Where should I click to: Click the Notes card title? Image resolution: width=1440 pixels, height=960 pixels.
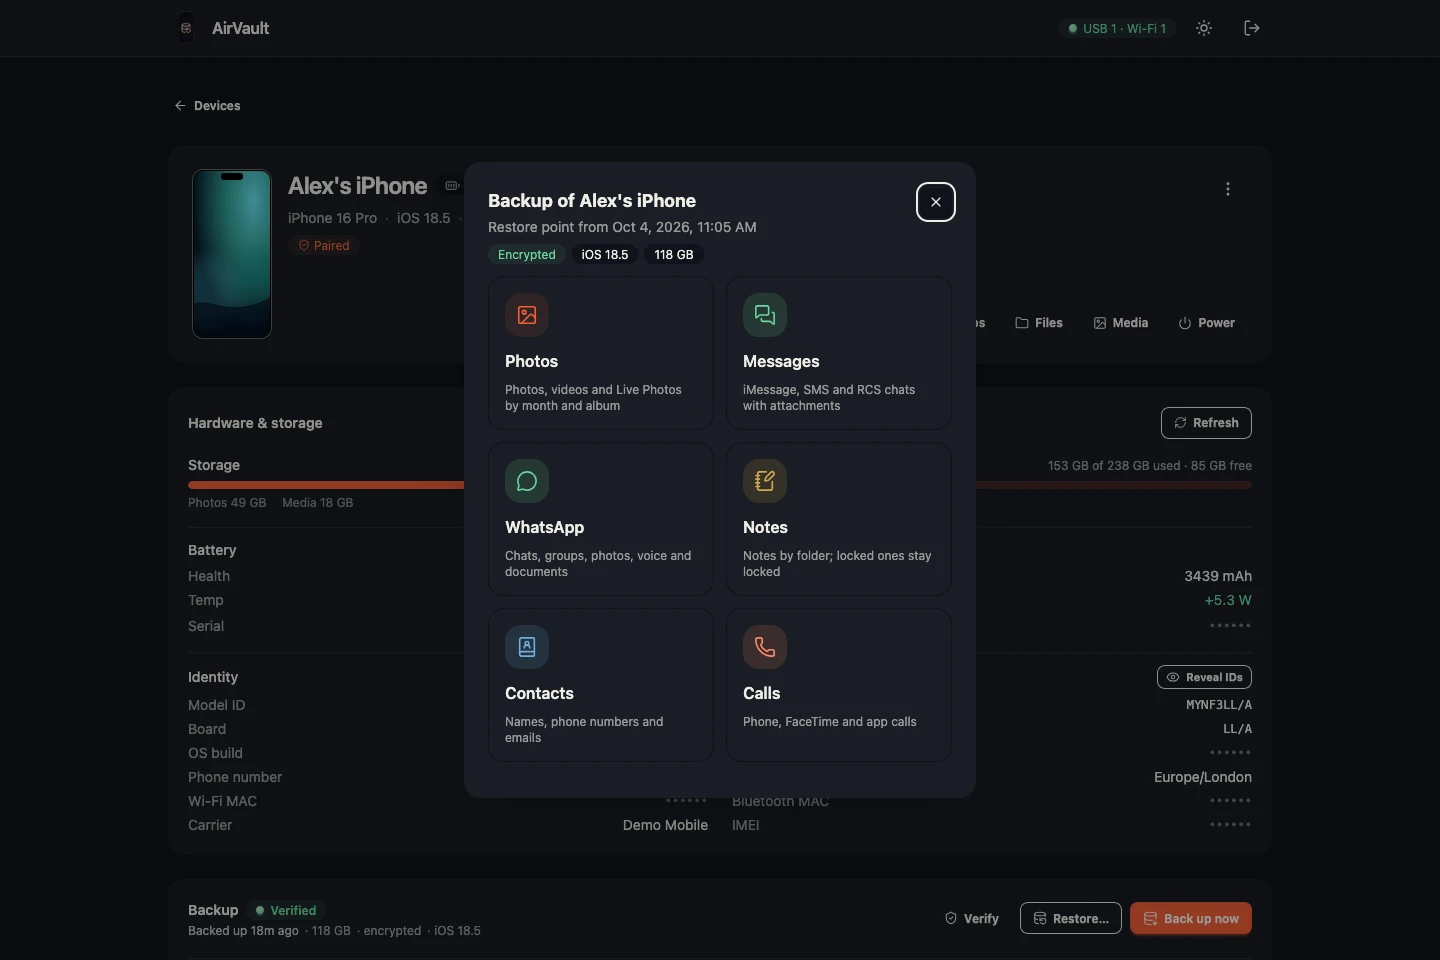coord(765,527)
